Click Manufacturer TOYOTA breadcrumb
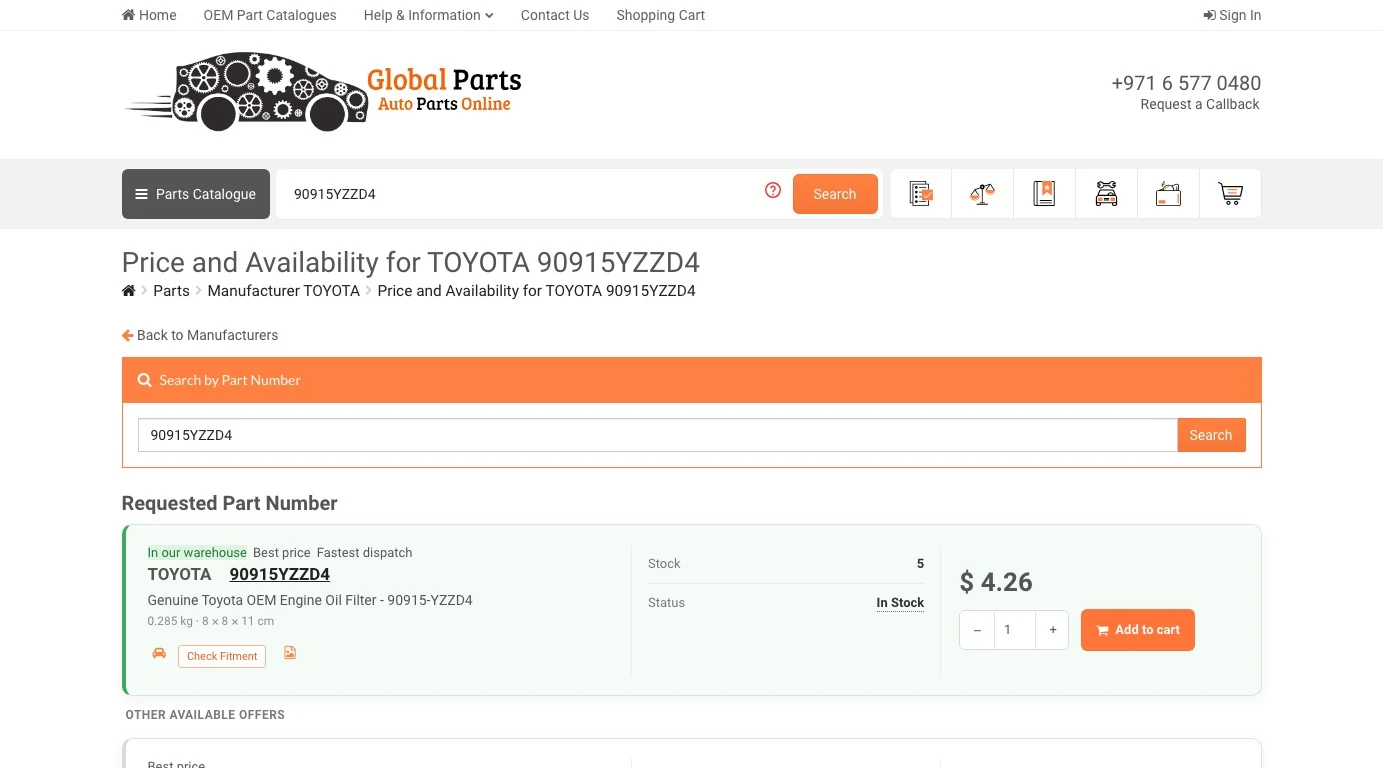The width and height of the screenshot is (1383, 768). (x=283, y=291)
